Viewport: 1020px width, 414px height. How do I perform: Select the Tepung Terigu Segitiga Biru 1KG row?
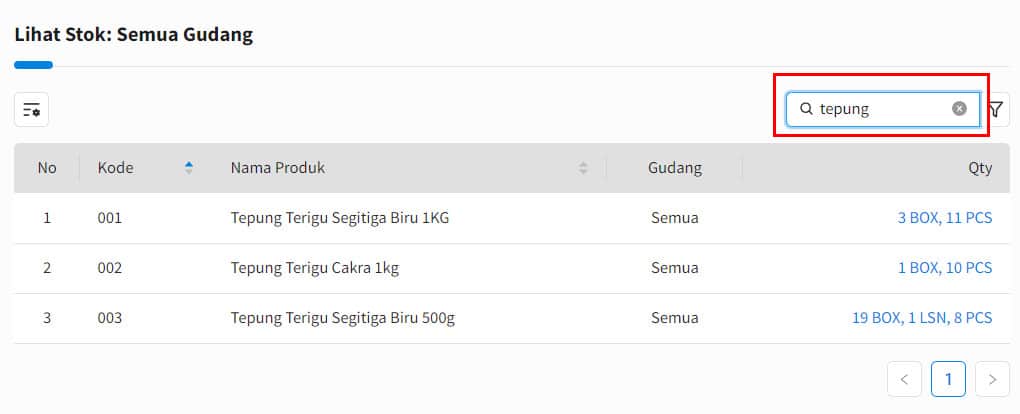(512, 218)
